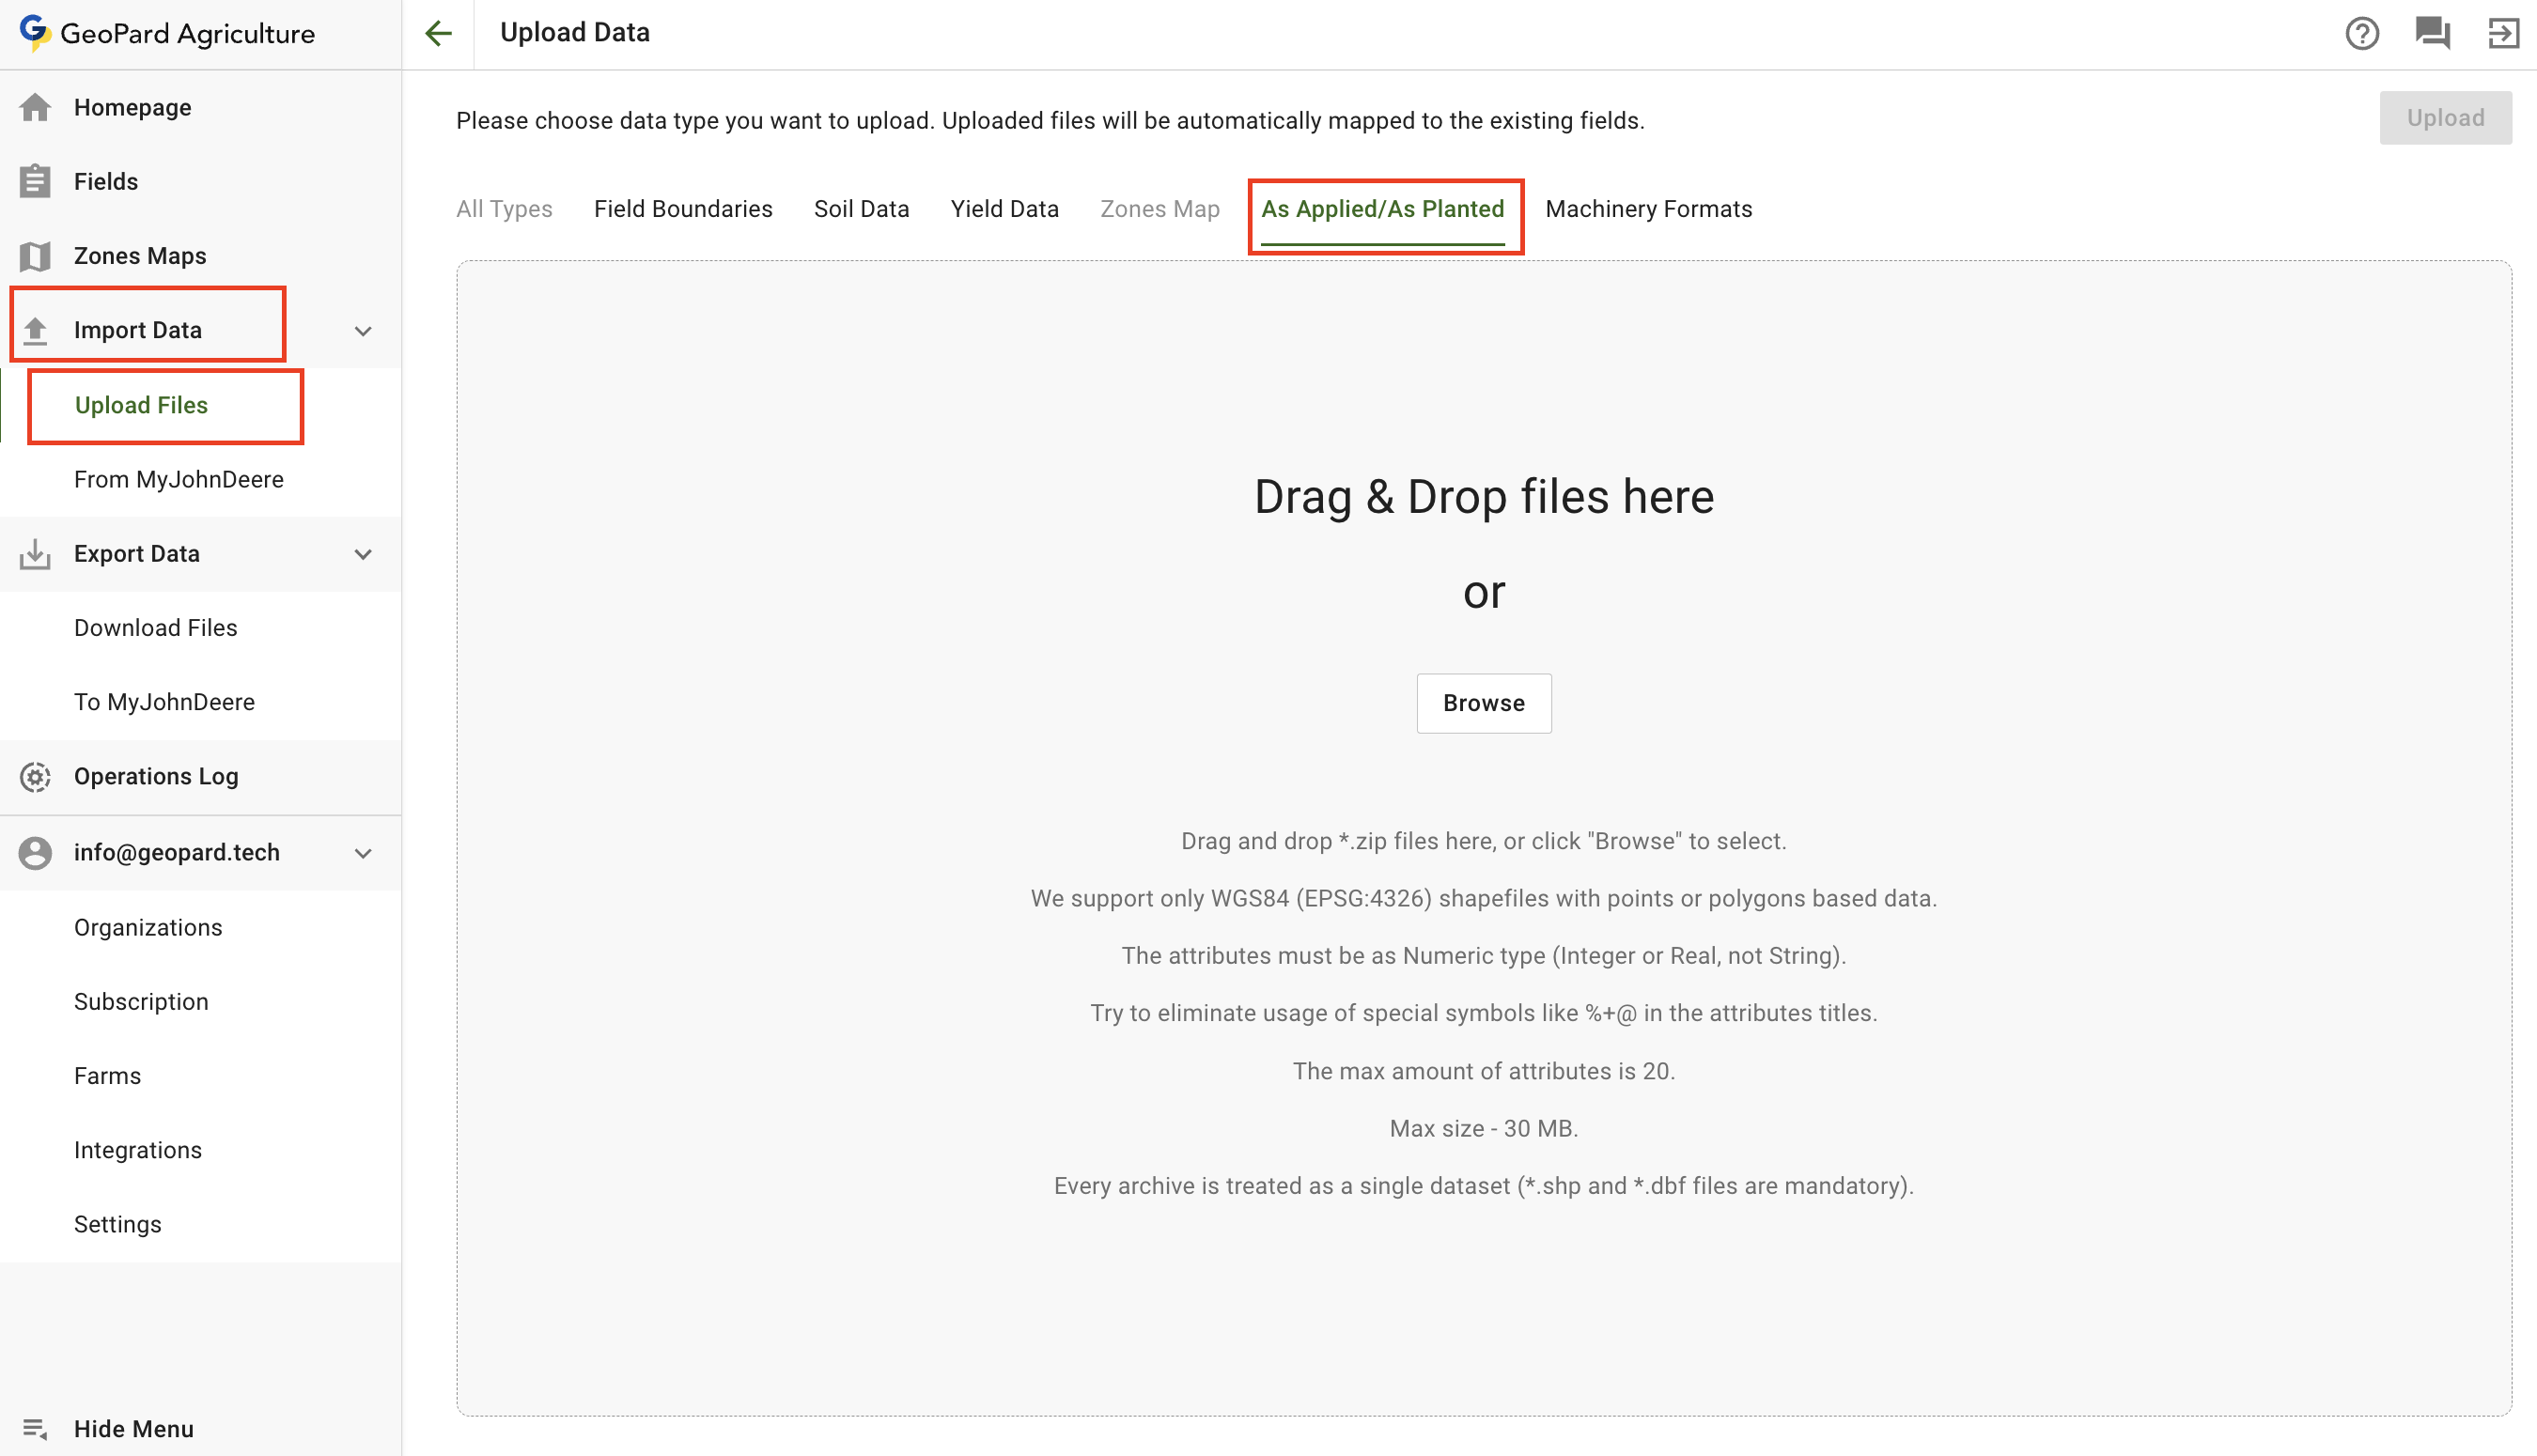Click the GeoPard Agriculture logo
The width and height of the screenshot is (2537, 1456).
coord(168,33)
